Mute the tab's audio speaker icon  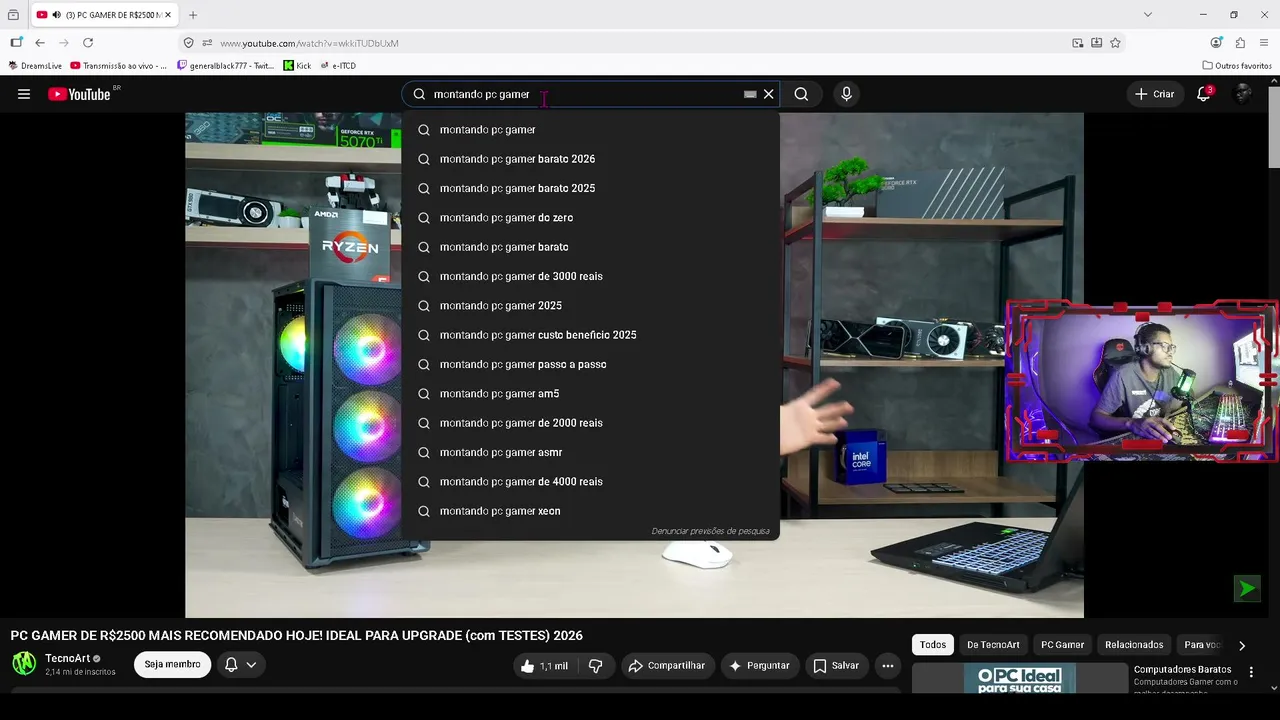point(56,15)
